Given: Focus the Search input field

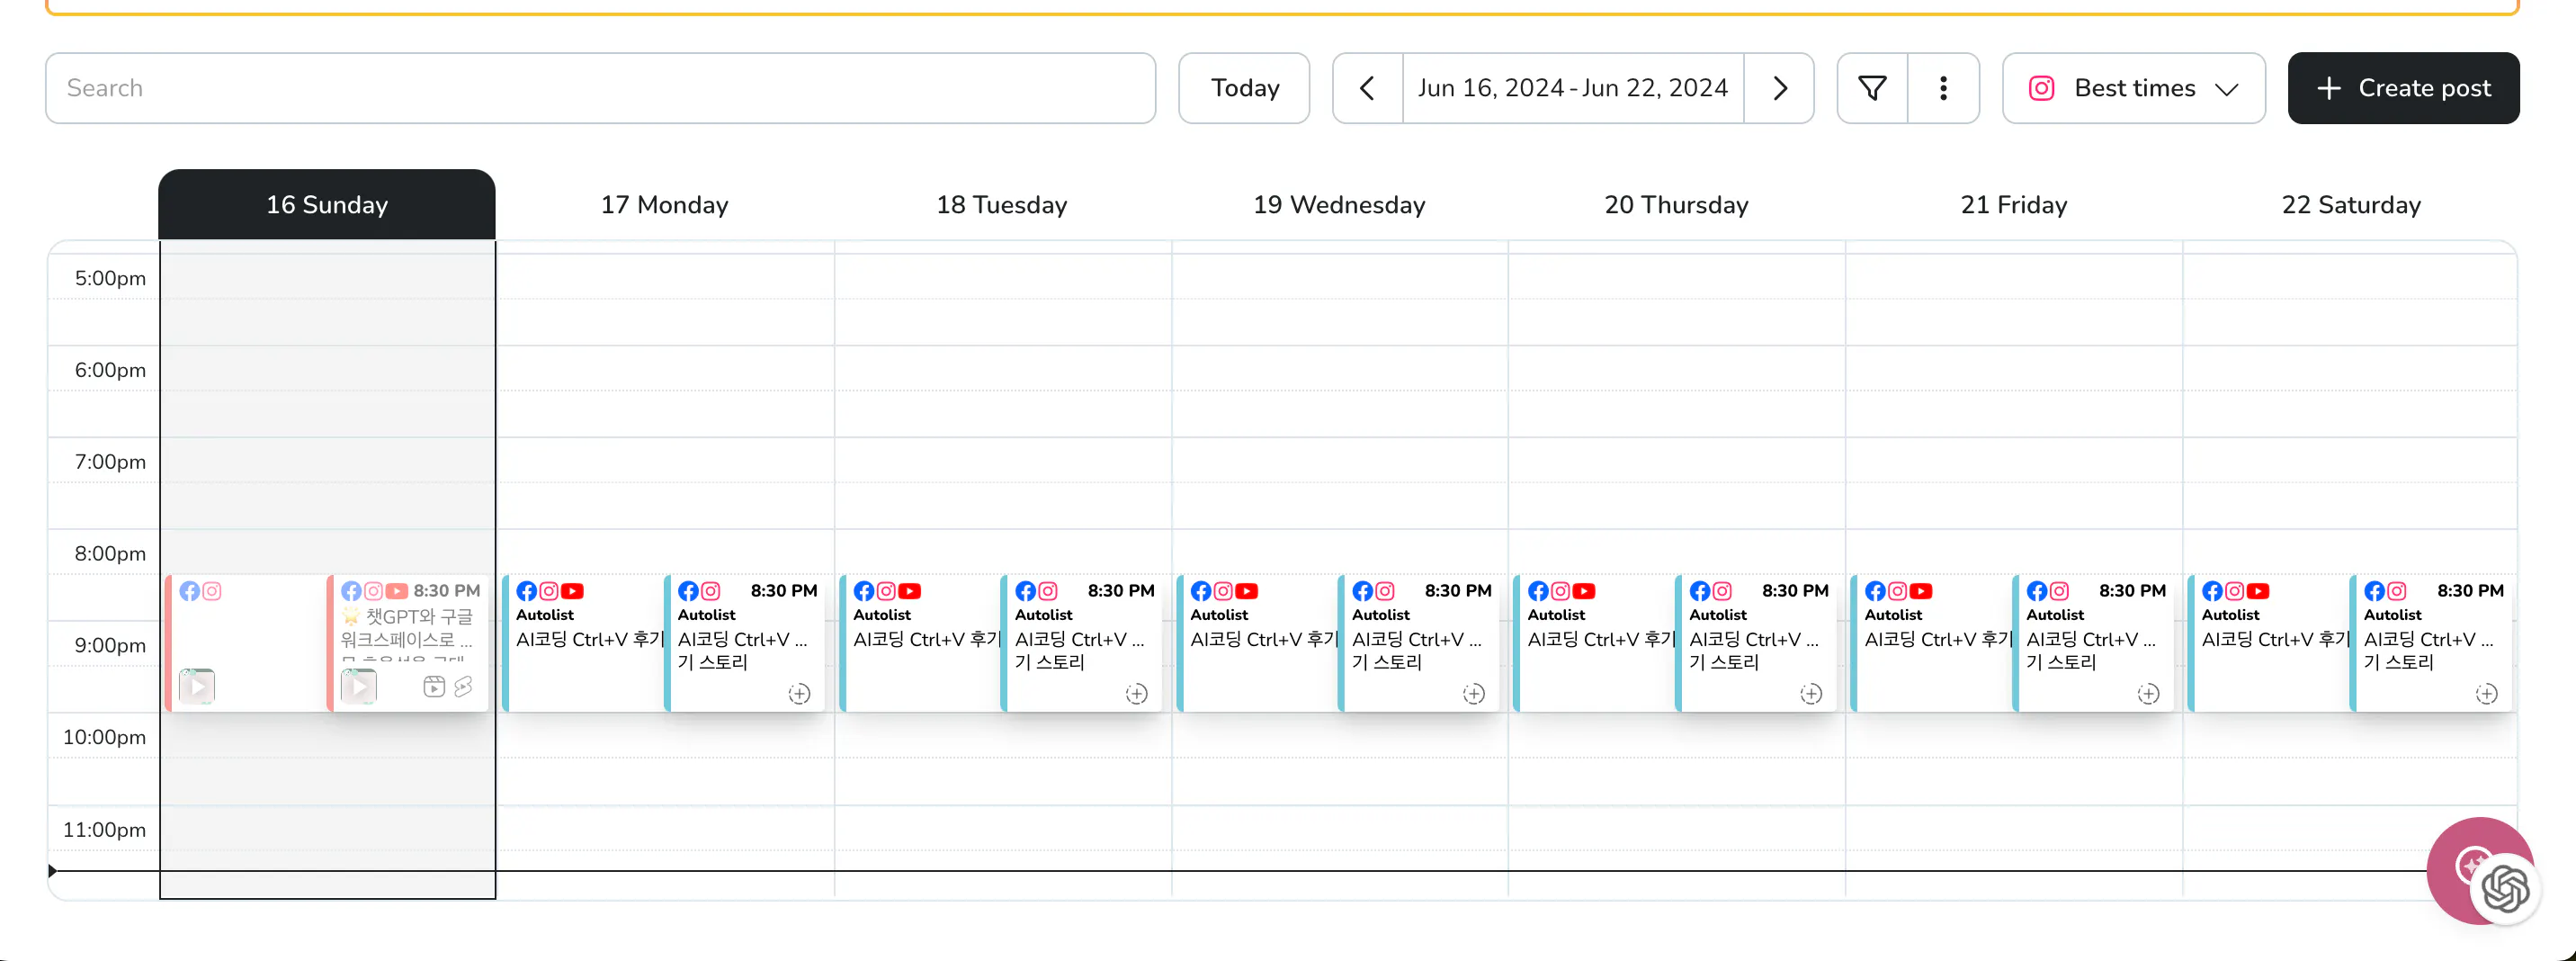Looking at the screenshot, I should pos(600,88).
